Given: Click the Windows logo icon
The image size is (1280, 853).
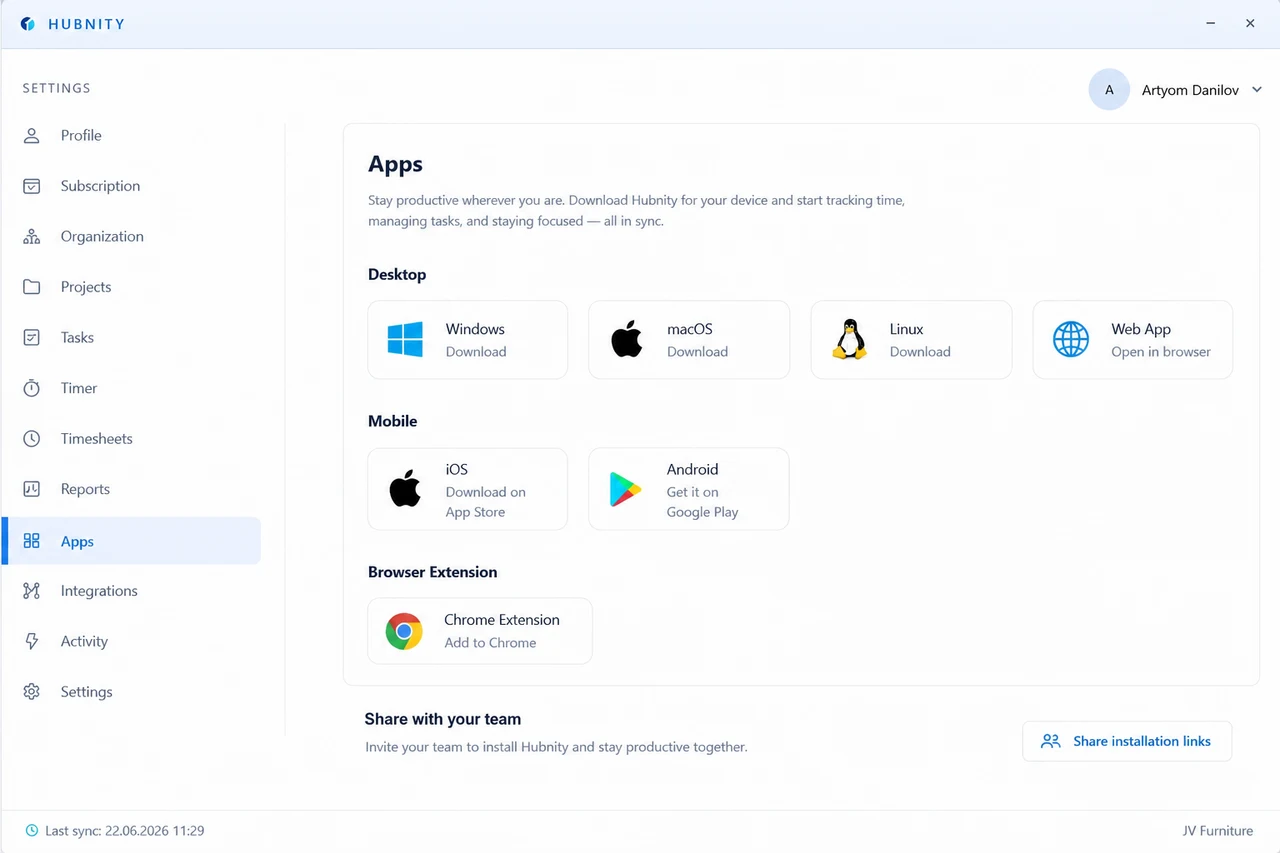Looking at the screenshot, I should point(405,340).
